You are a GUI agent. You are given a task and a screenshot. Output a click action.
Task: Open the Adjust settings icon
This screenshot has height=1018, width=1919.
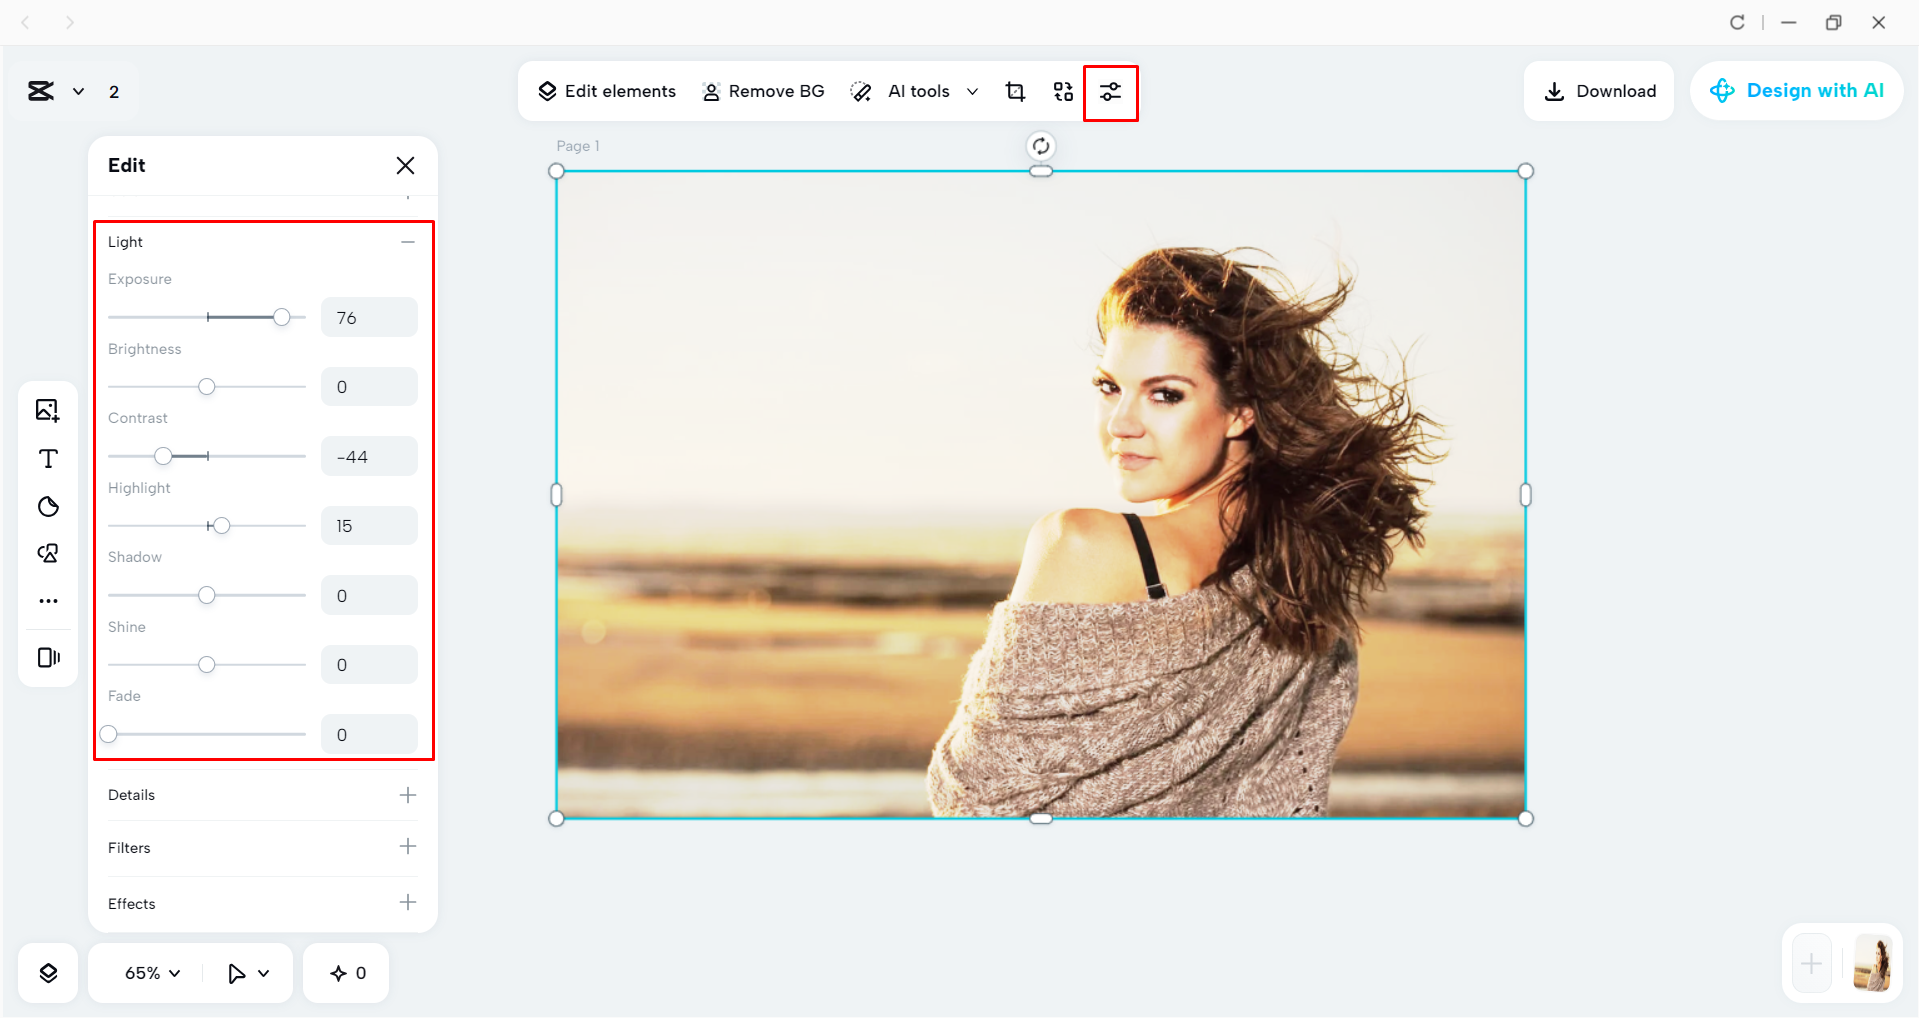pyautogui.click(x=1110, y=91)
